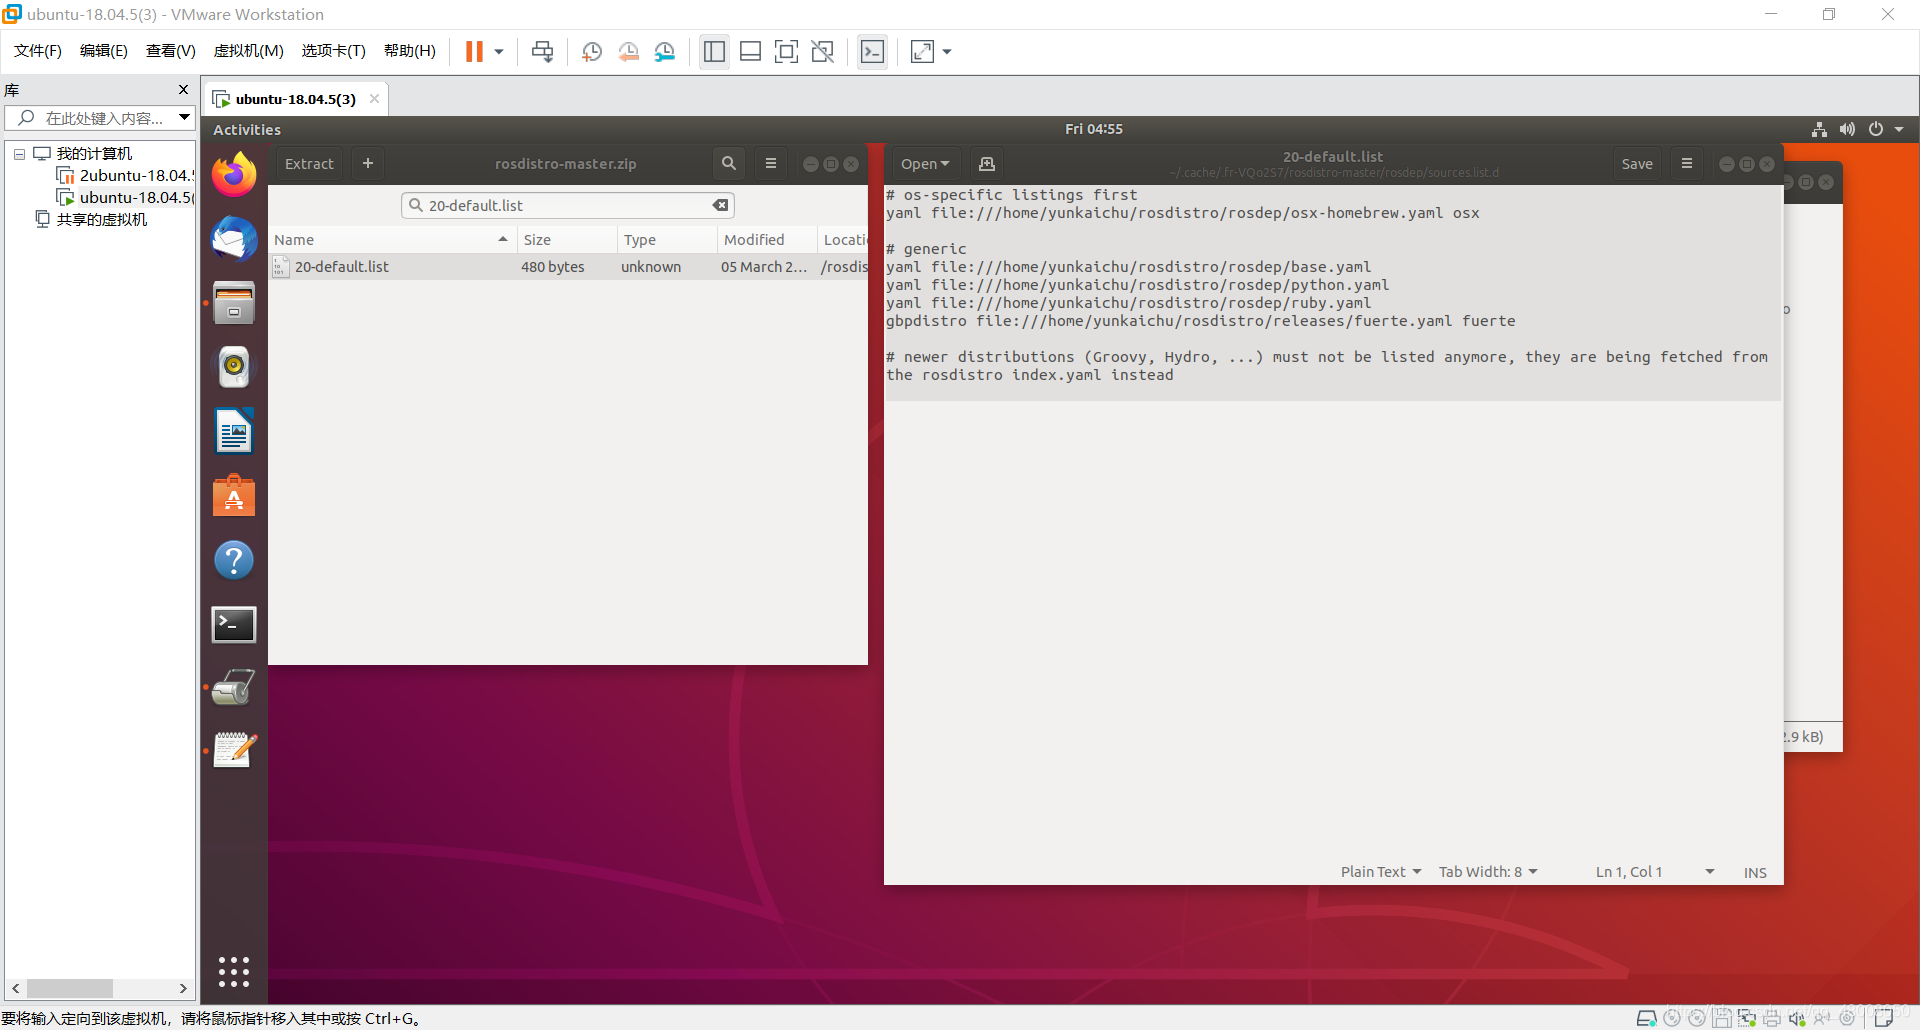
Task: Open the 文件(F) menu
Action: 38,51
